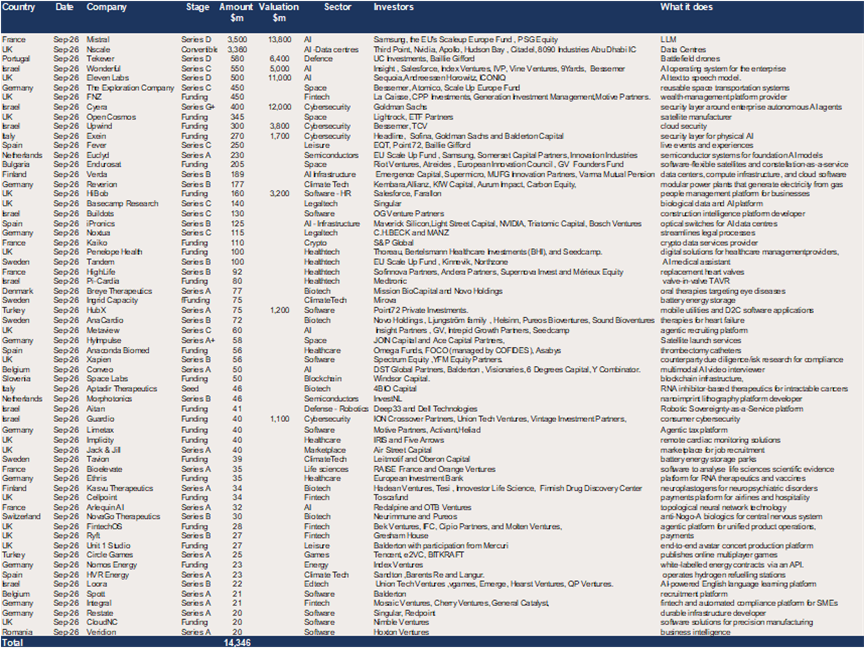Select the Open Cosmos company cell
The height and width of the screenshot is (648, 864).
coord(111,117)
